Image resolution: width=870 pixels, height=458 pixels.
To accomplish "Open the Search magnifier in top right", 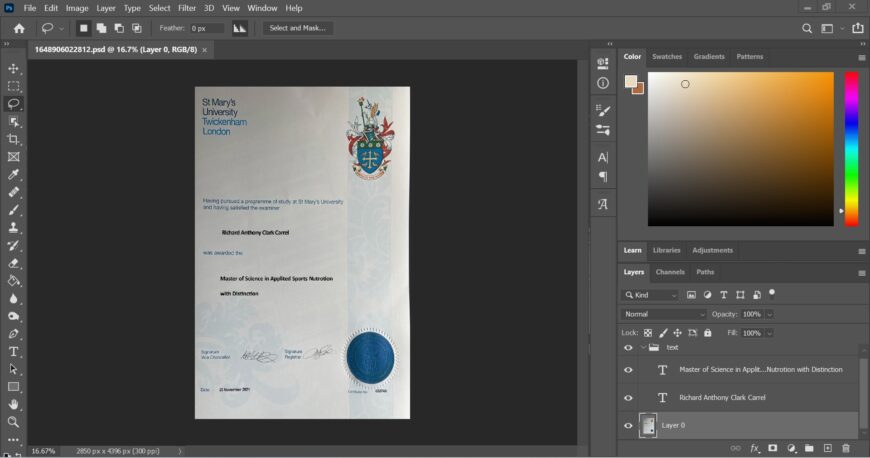I will [x=807, y=28].
